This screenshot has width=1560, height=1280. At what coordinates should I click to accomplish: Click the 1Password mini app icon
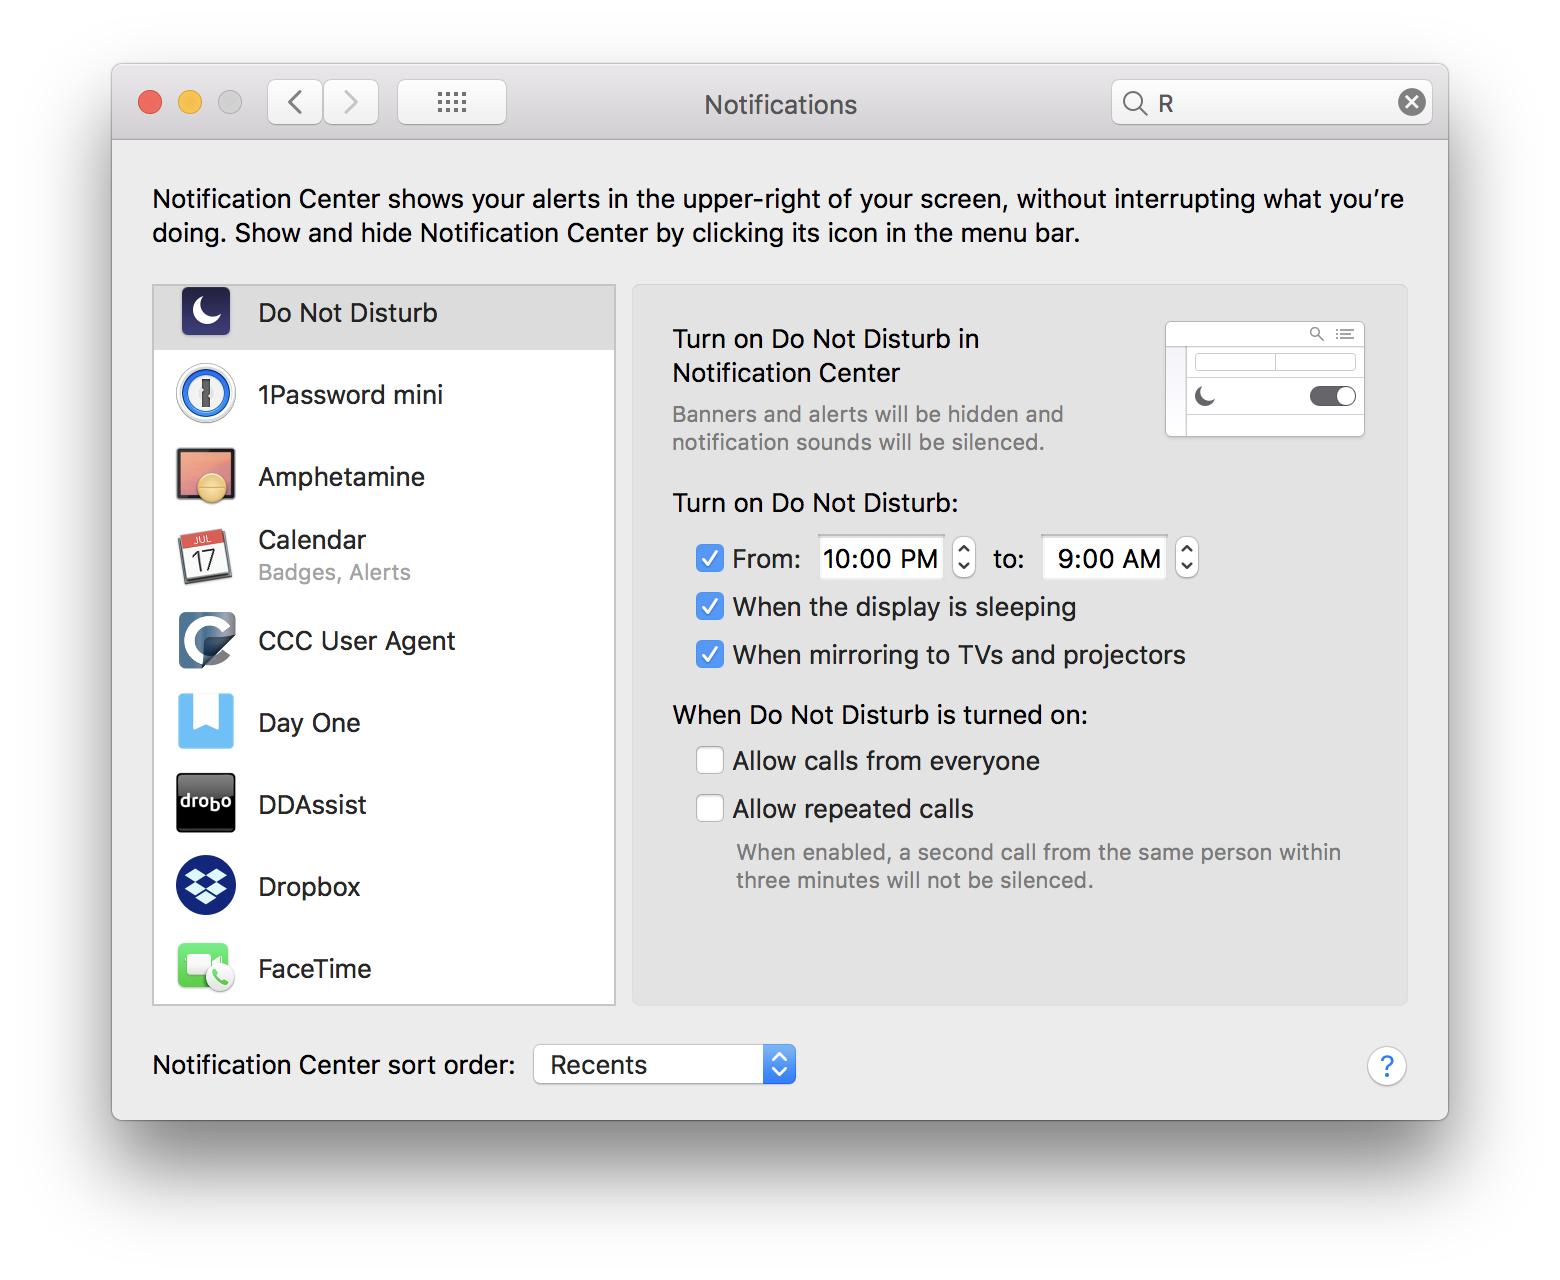point(206,394)
